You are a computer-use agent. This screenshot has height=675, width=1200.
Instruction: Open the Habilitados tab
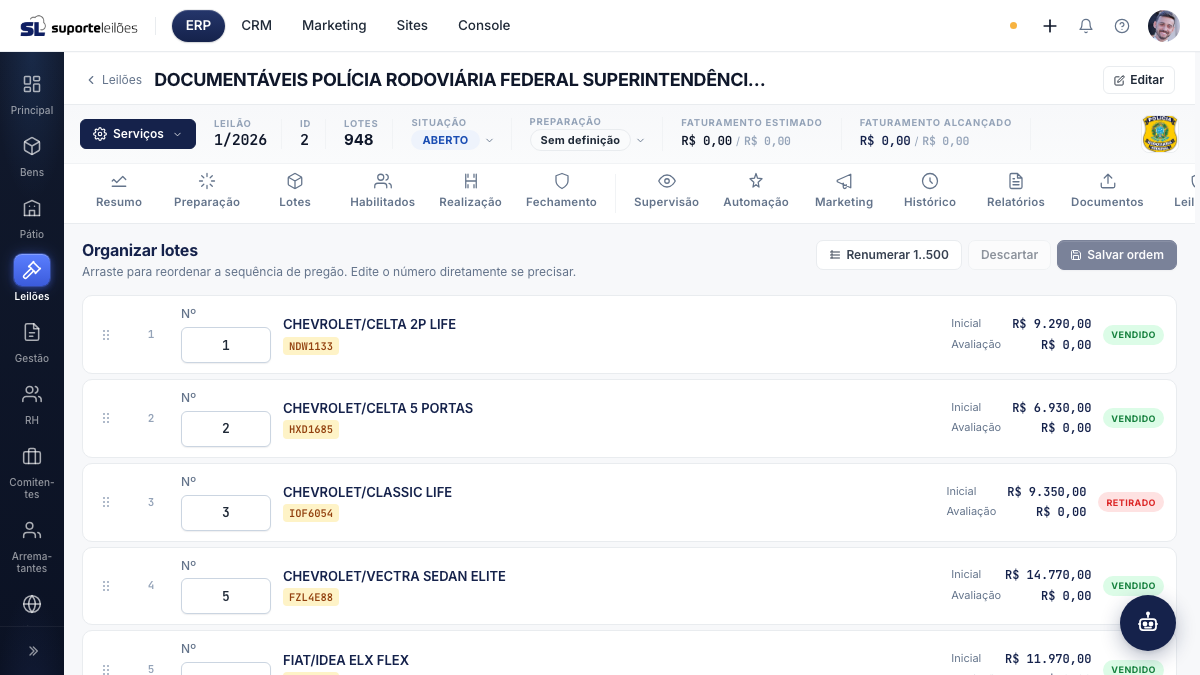pos(382,190)
